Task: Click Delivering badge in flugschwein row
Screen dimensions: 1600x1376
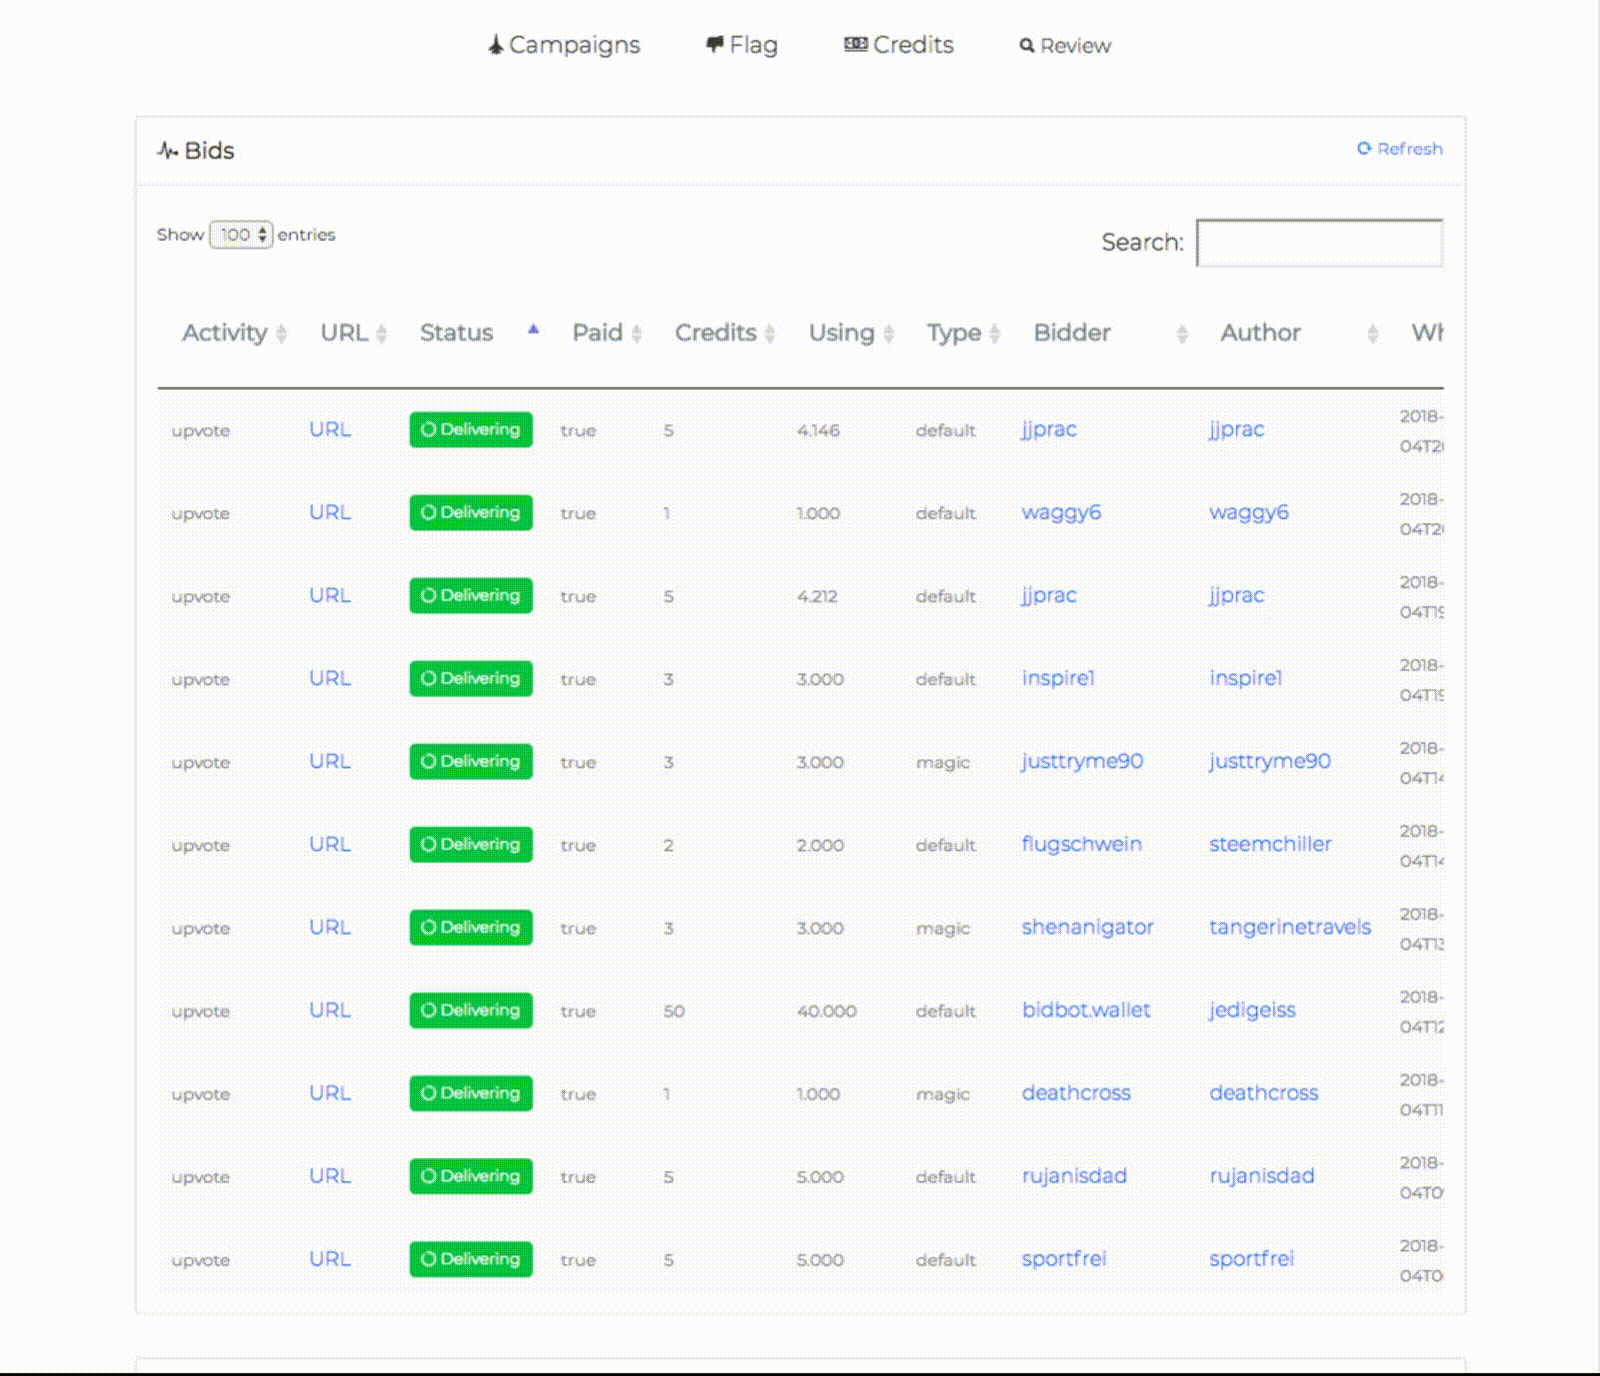Action: click(471, 845)
